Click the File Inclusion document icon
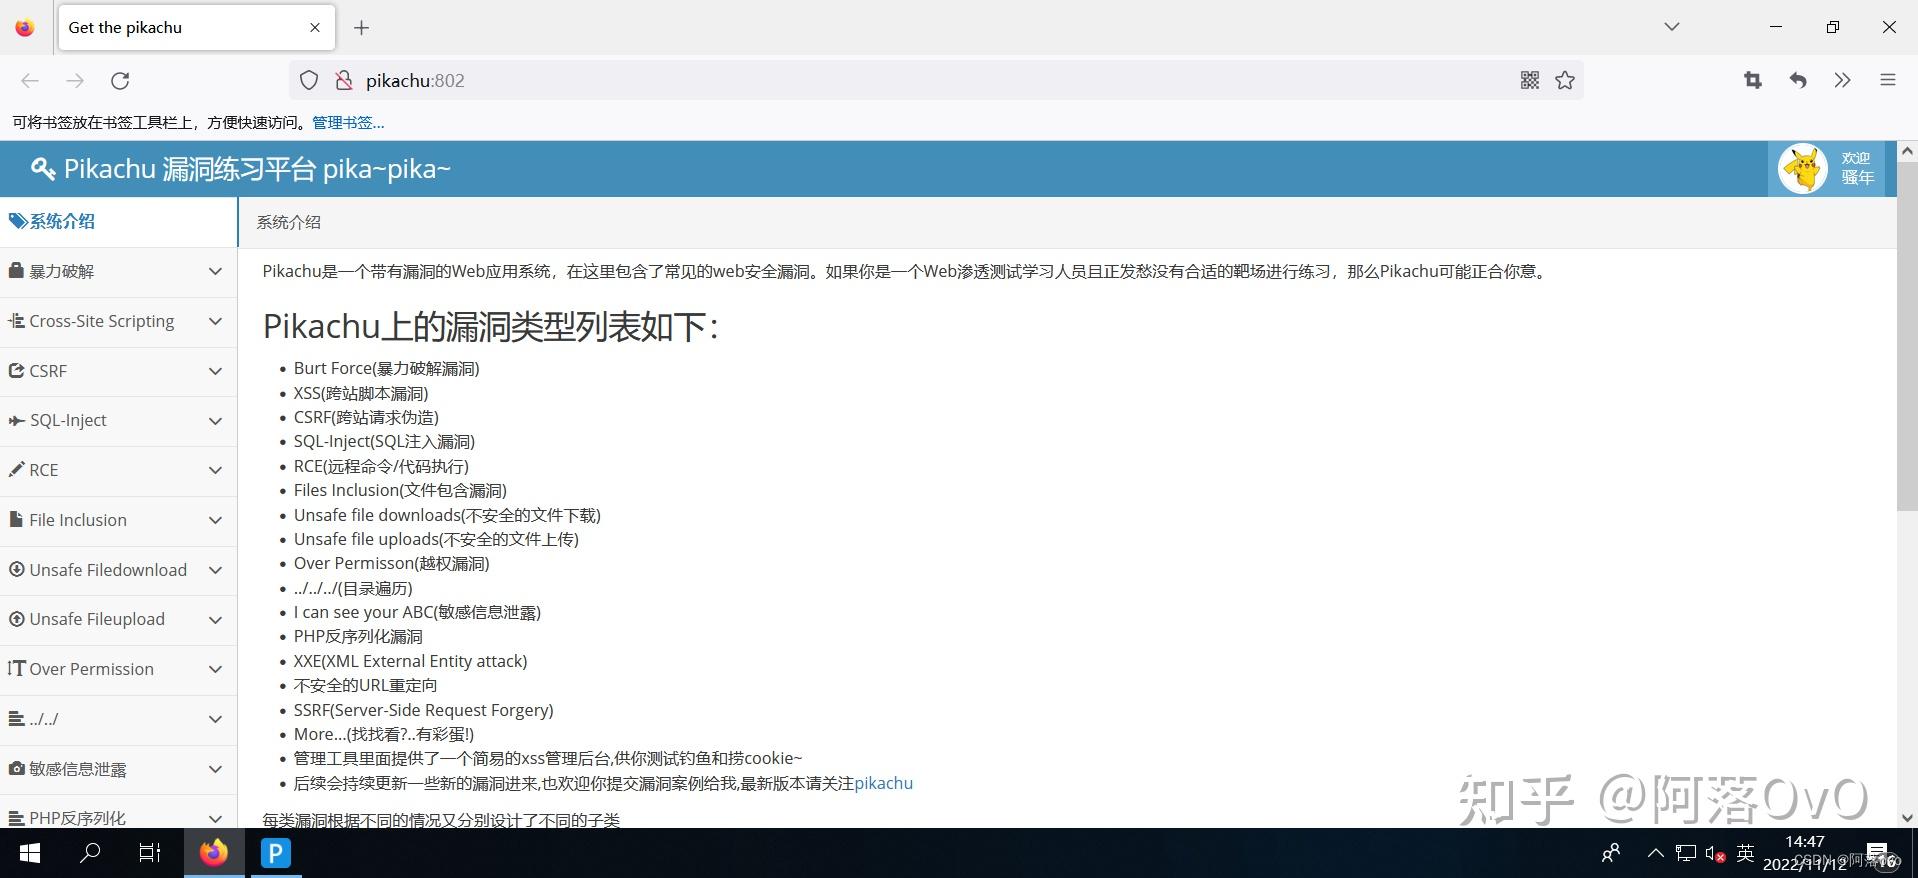The image size is (1918, 878). pyautogui.click(x=16, y=520)
